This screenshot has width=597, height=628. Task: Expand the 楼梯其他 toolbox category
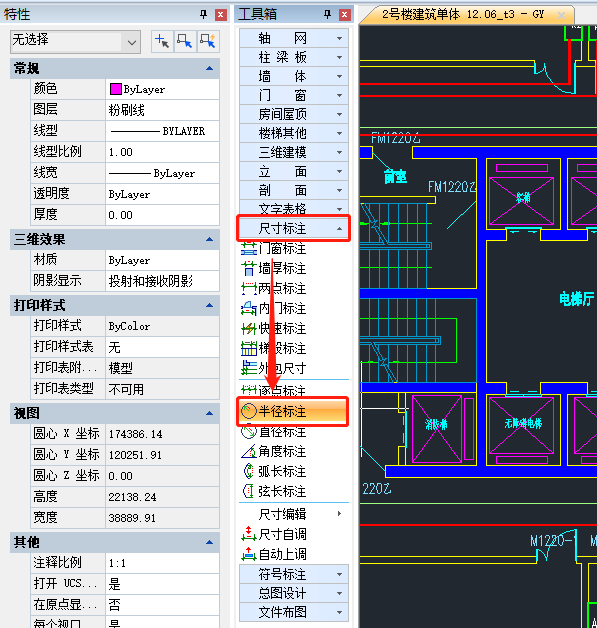[x=294, y=133]
